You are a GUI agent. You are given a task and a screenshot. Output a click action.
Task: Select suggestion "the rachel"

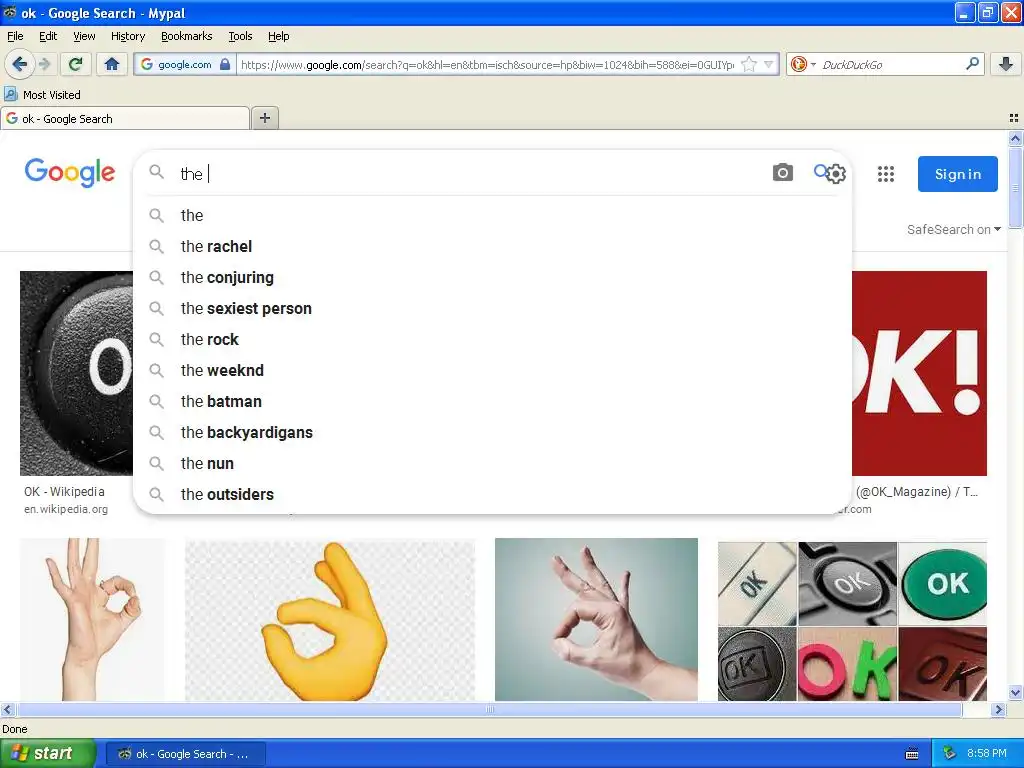pyautogui.click(x=492, y=246)
